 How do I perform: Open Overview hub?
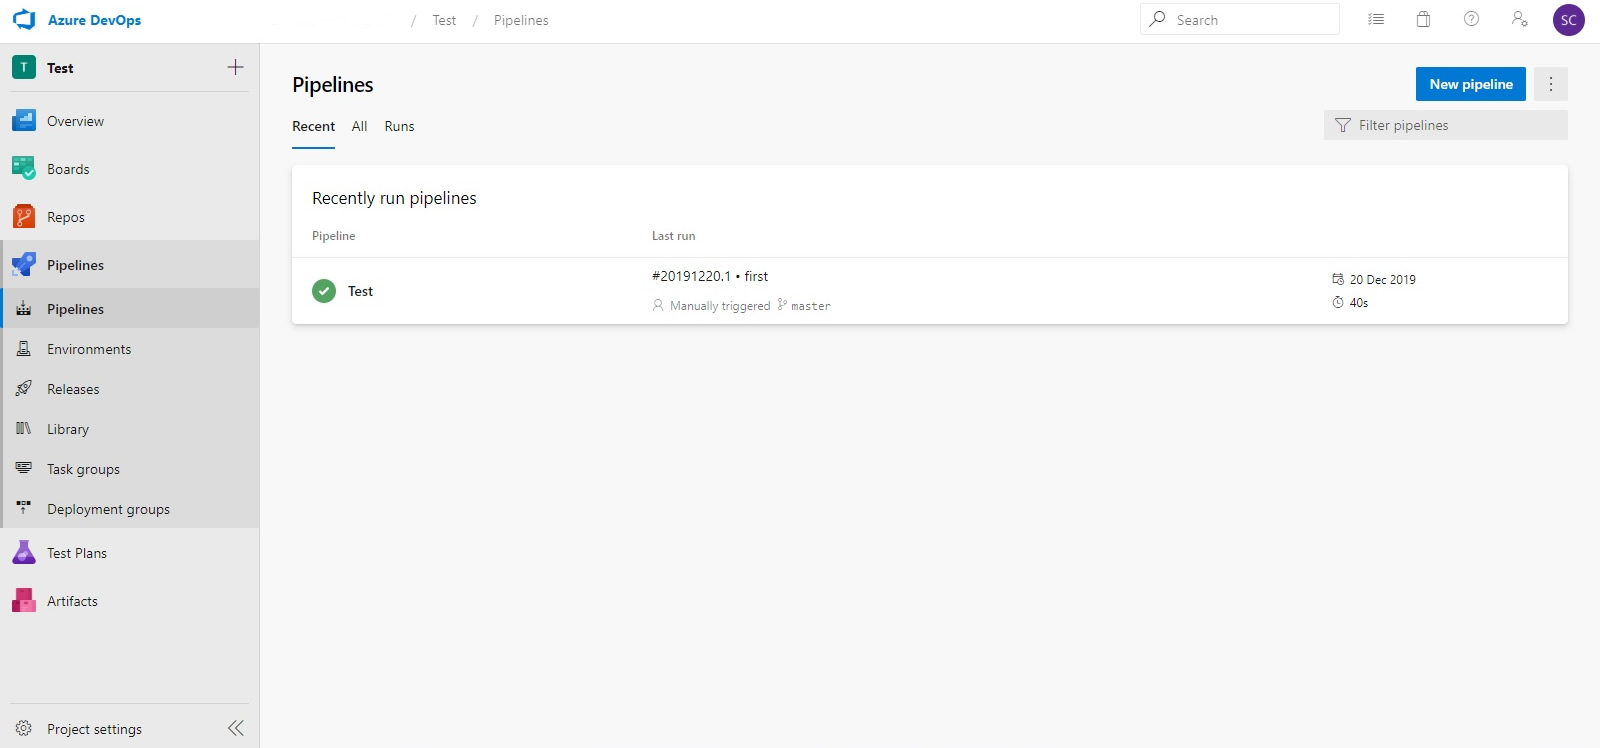[x=130, y=121]
